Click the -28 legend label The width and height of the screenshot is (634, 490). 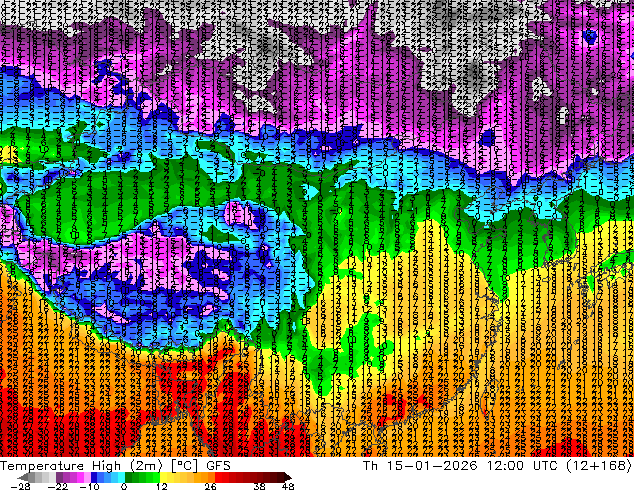click(x=20, y=486)
